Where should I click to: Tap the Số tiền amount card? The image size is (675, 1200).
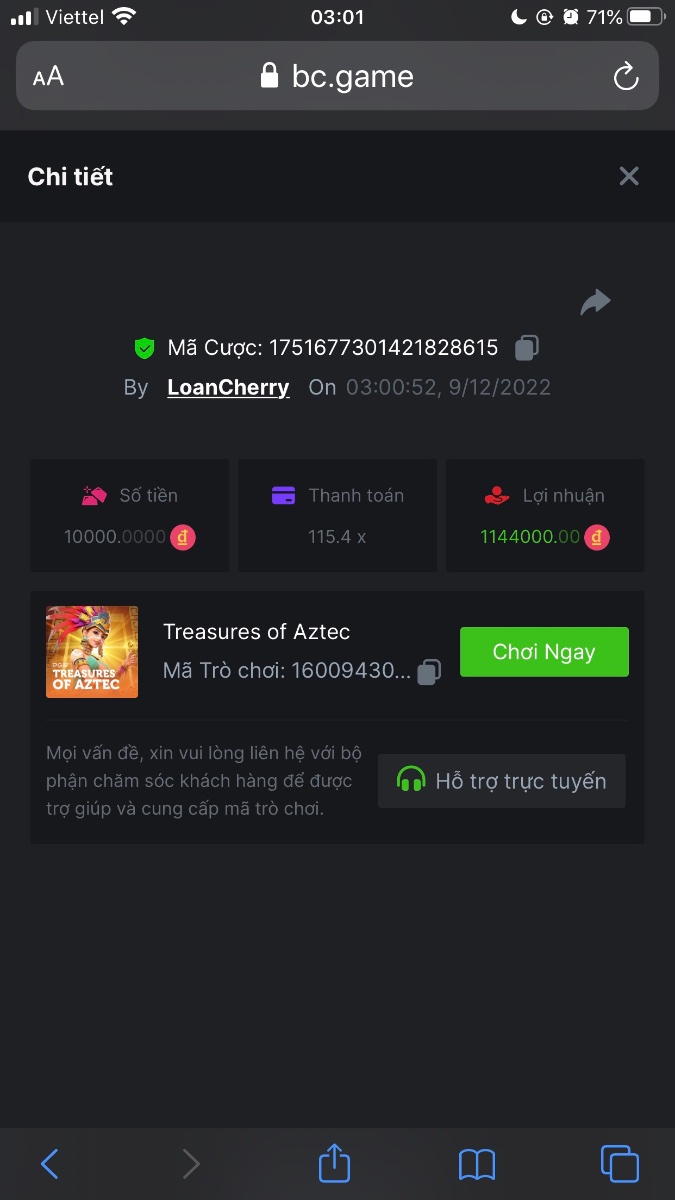[130, 516]
